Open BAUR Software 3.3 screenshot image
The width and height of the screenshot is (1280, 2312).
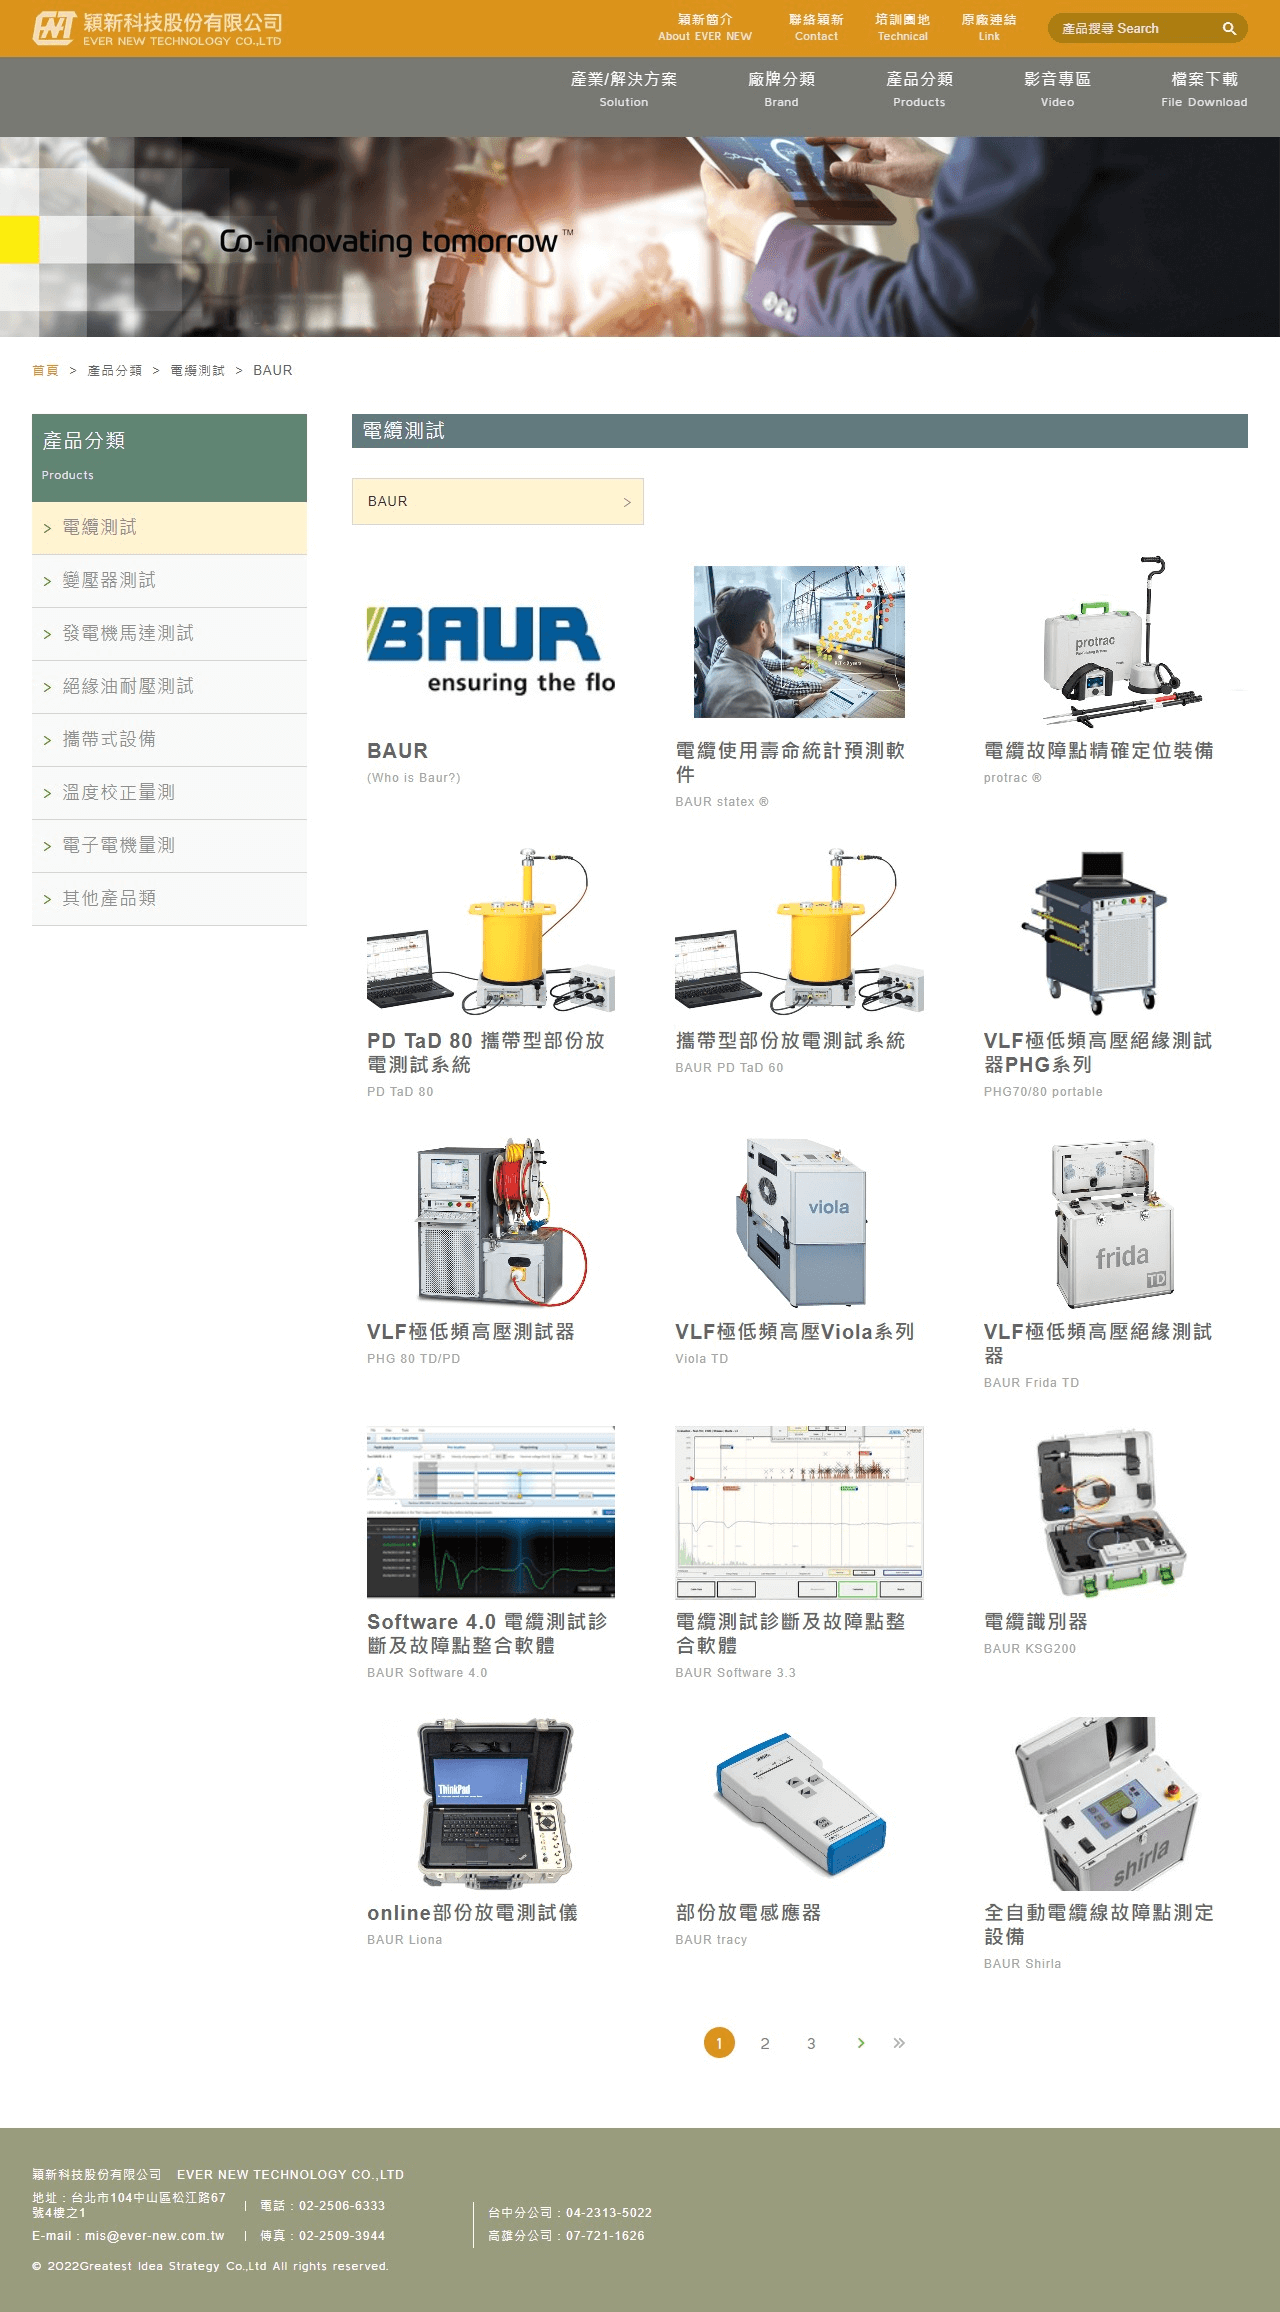coord(799,1512)
